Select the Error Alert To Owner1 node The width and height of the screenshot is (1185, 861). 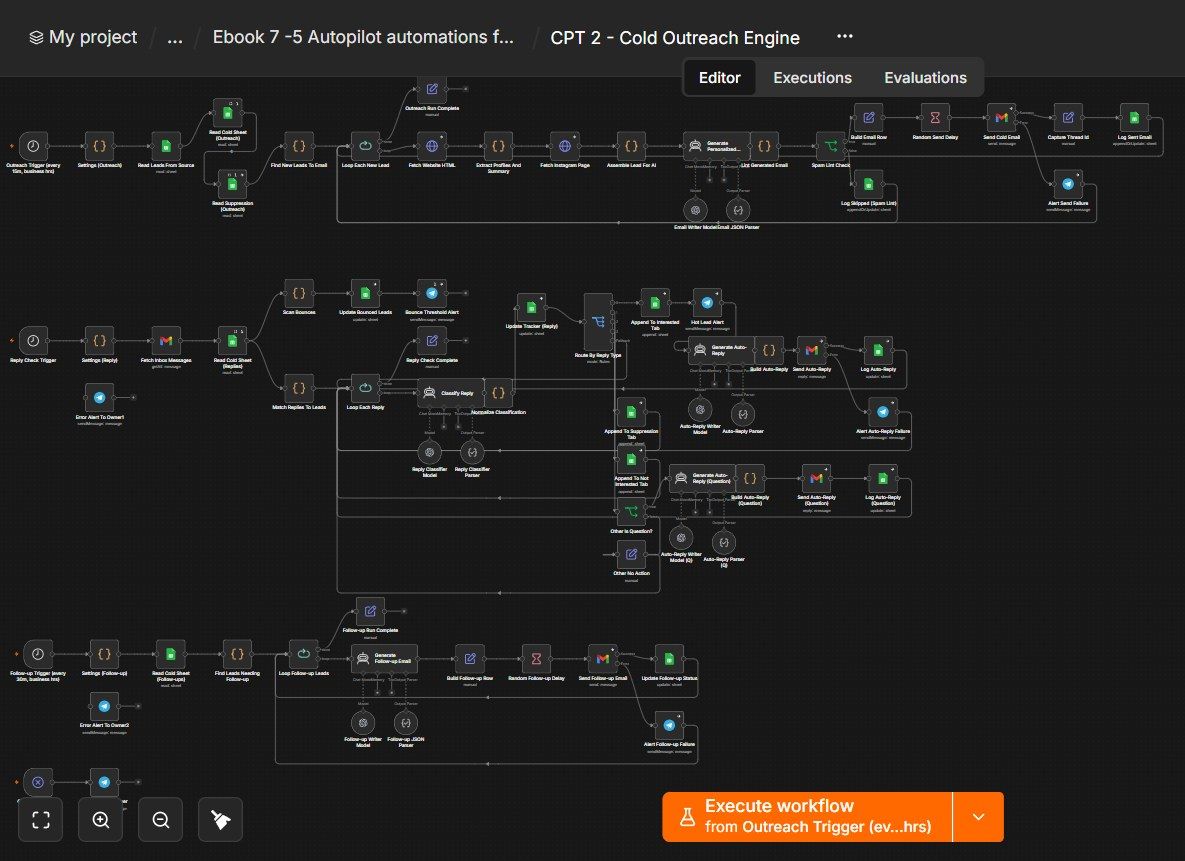point(100,398)
